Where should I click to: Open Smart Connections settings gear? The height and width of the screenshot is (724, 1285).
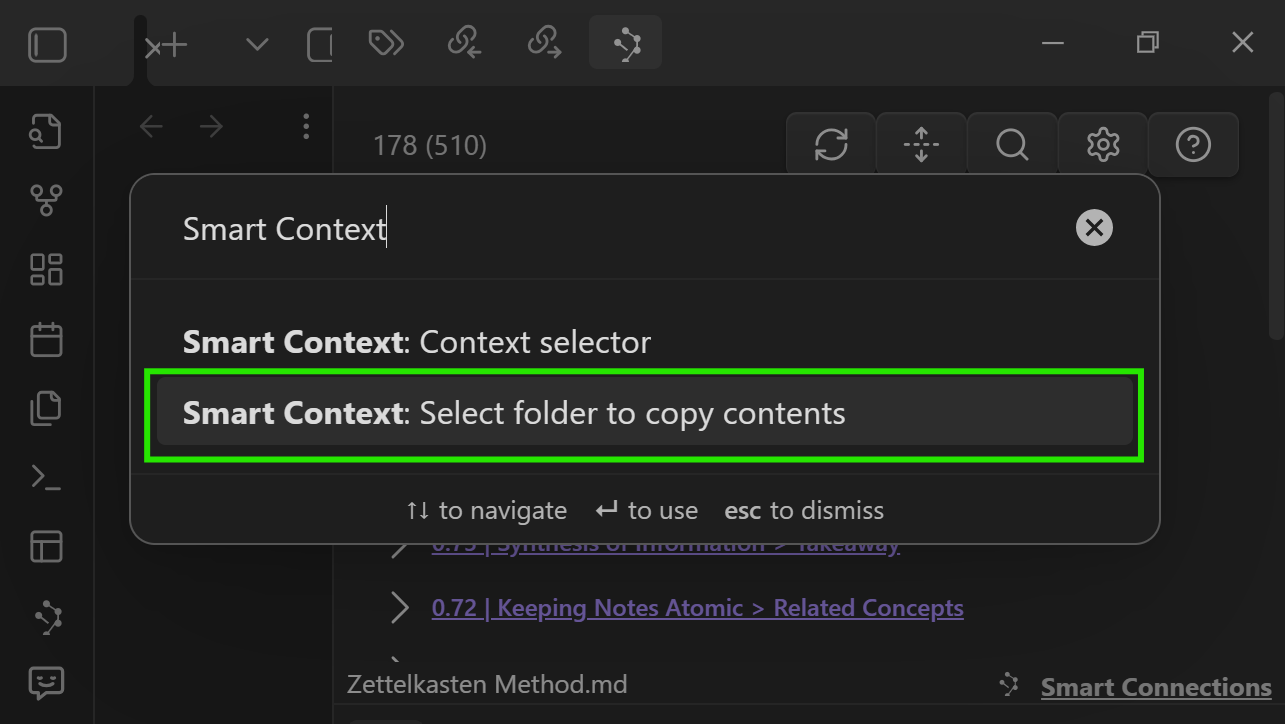click(x=1102, y=144)
